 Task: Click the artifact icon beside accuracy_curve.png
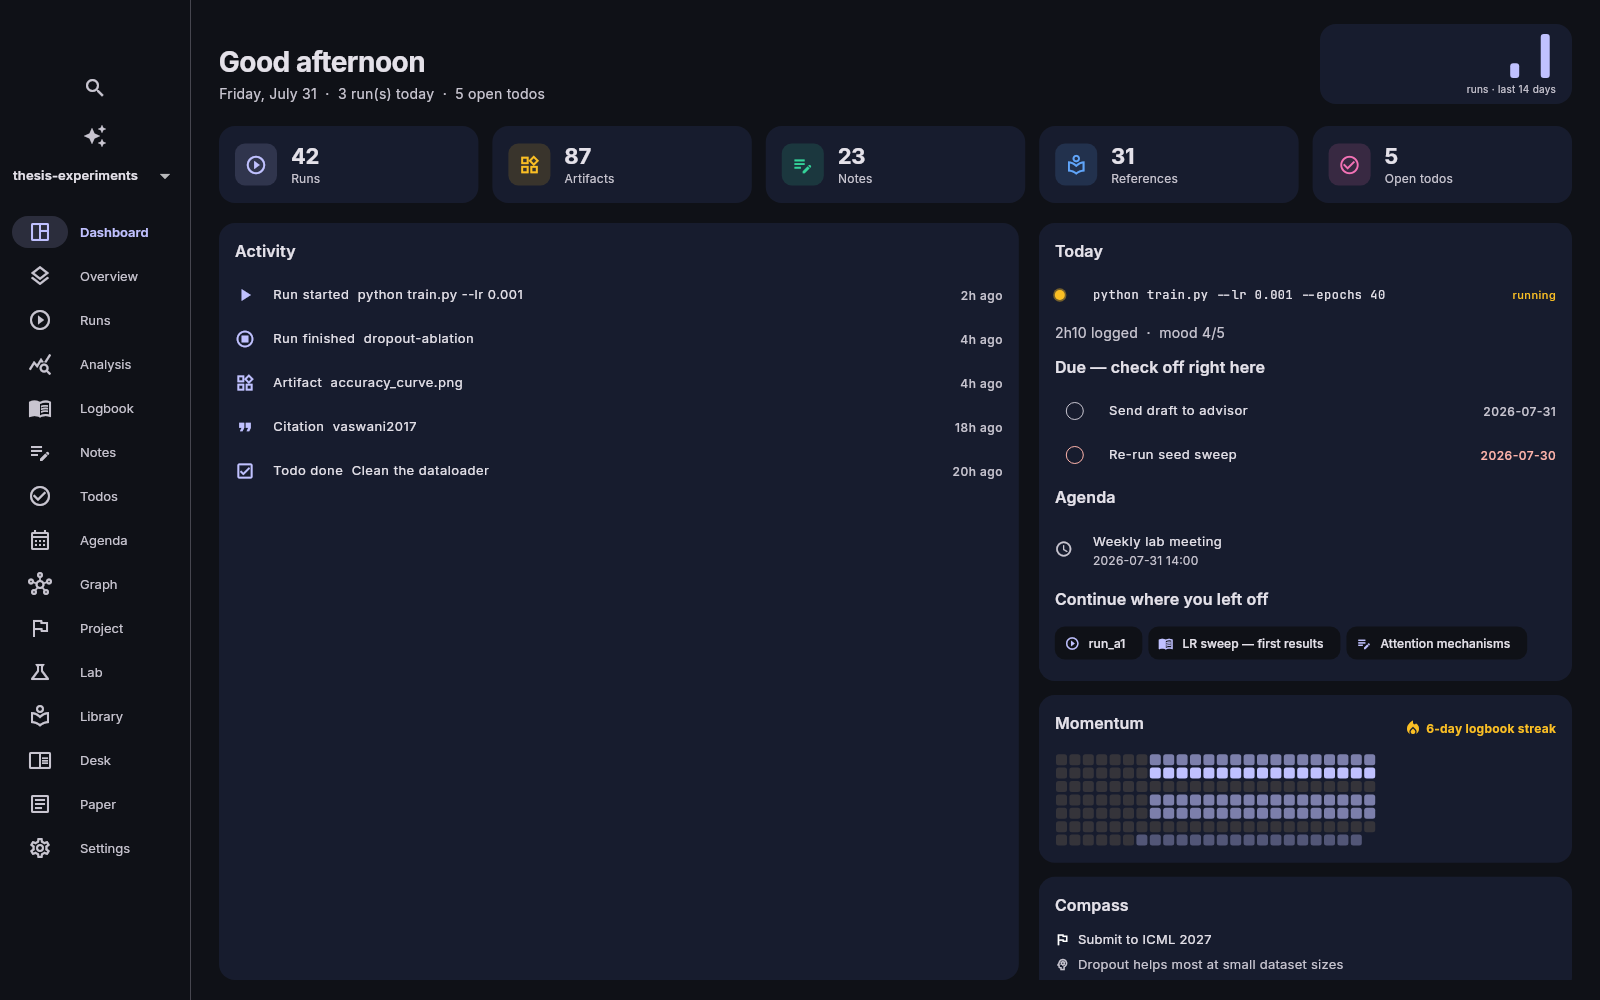click(x=245, y=383)
